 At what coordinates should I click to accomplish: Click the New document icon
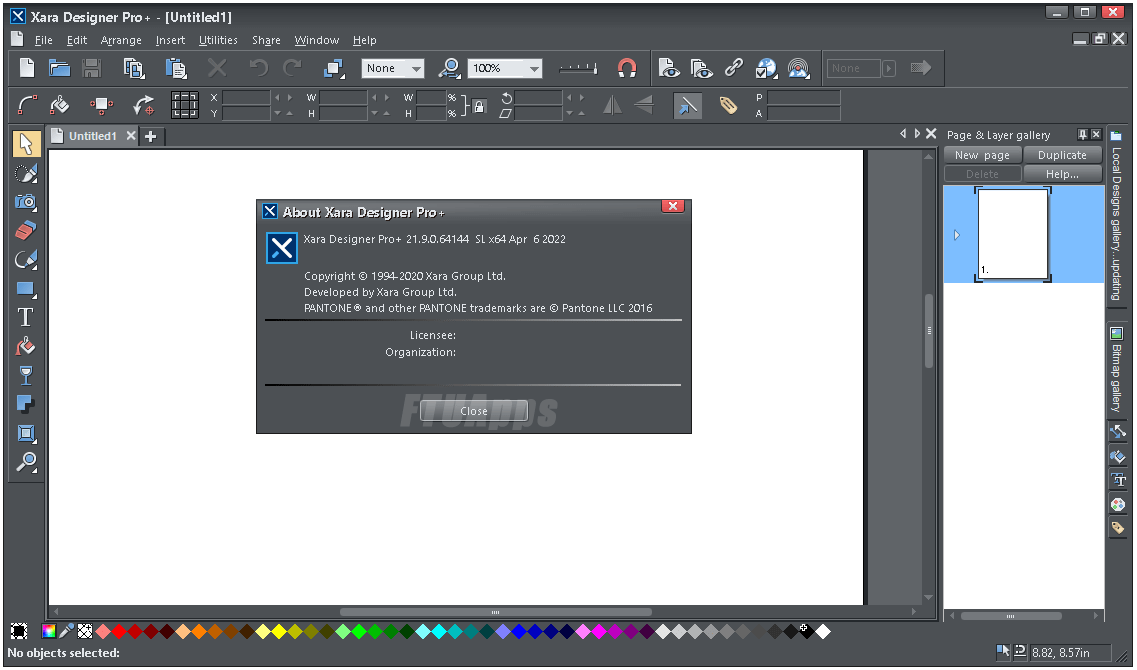coord(27,68)
